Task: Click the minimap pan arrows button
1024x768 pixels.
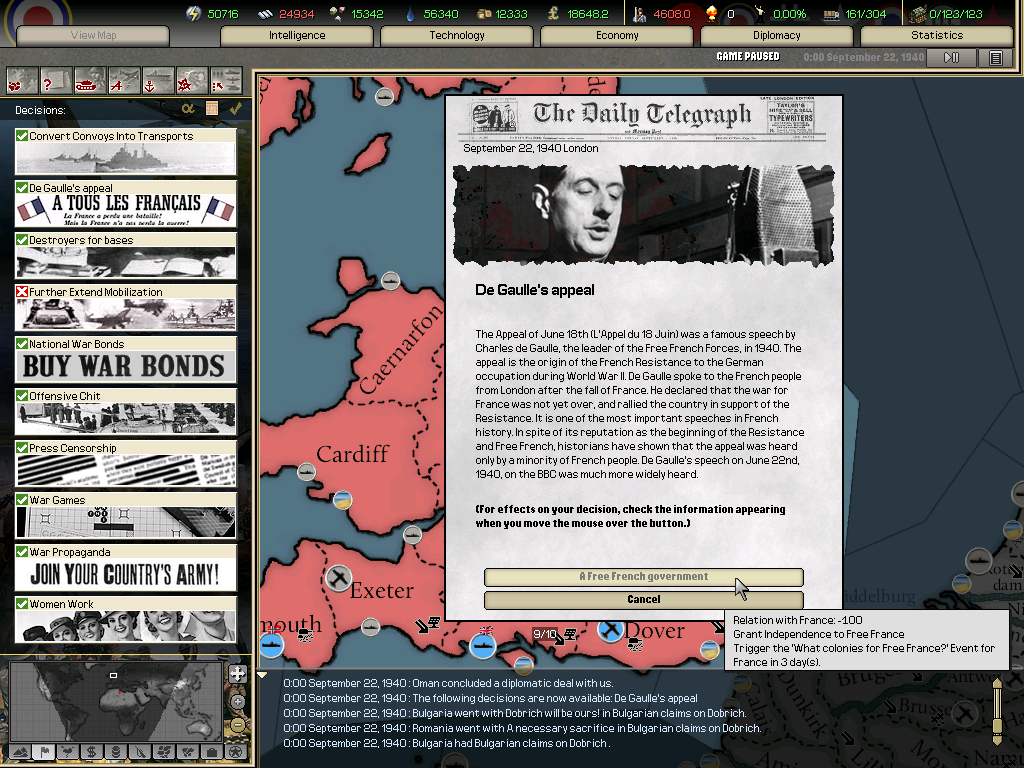Action: (238, 674)
